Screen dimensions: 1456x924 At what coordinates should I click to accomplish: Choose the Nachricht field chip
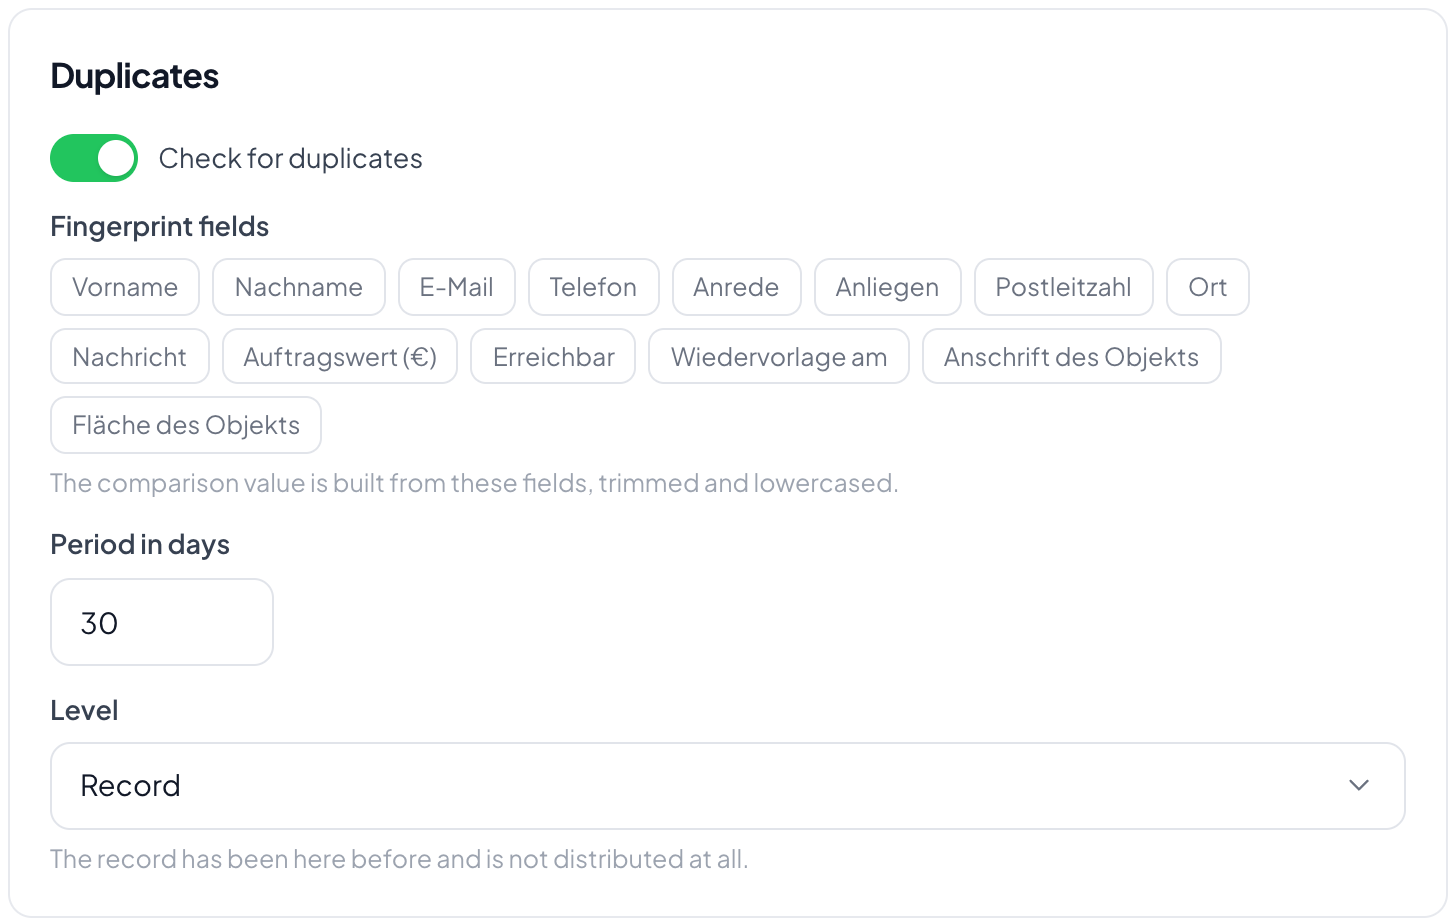tap(130, 356)
